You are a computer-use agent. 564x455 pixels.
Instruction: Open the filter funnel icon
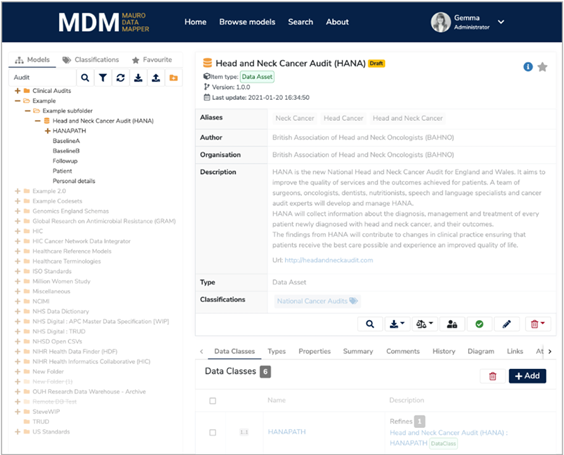point(103,78)
